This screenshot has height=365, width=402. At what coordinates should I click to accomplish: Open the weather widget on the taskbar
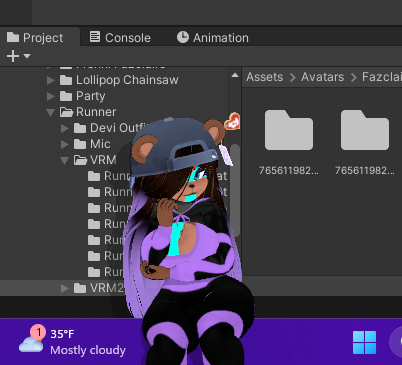(72, 341)
